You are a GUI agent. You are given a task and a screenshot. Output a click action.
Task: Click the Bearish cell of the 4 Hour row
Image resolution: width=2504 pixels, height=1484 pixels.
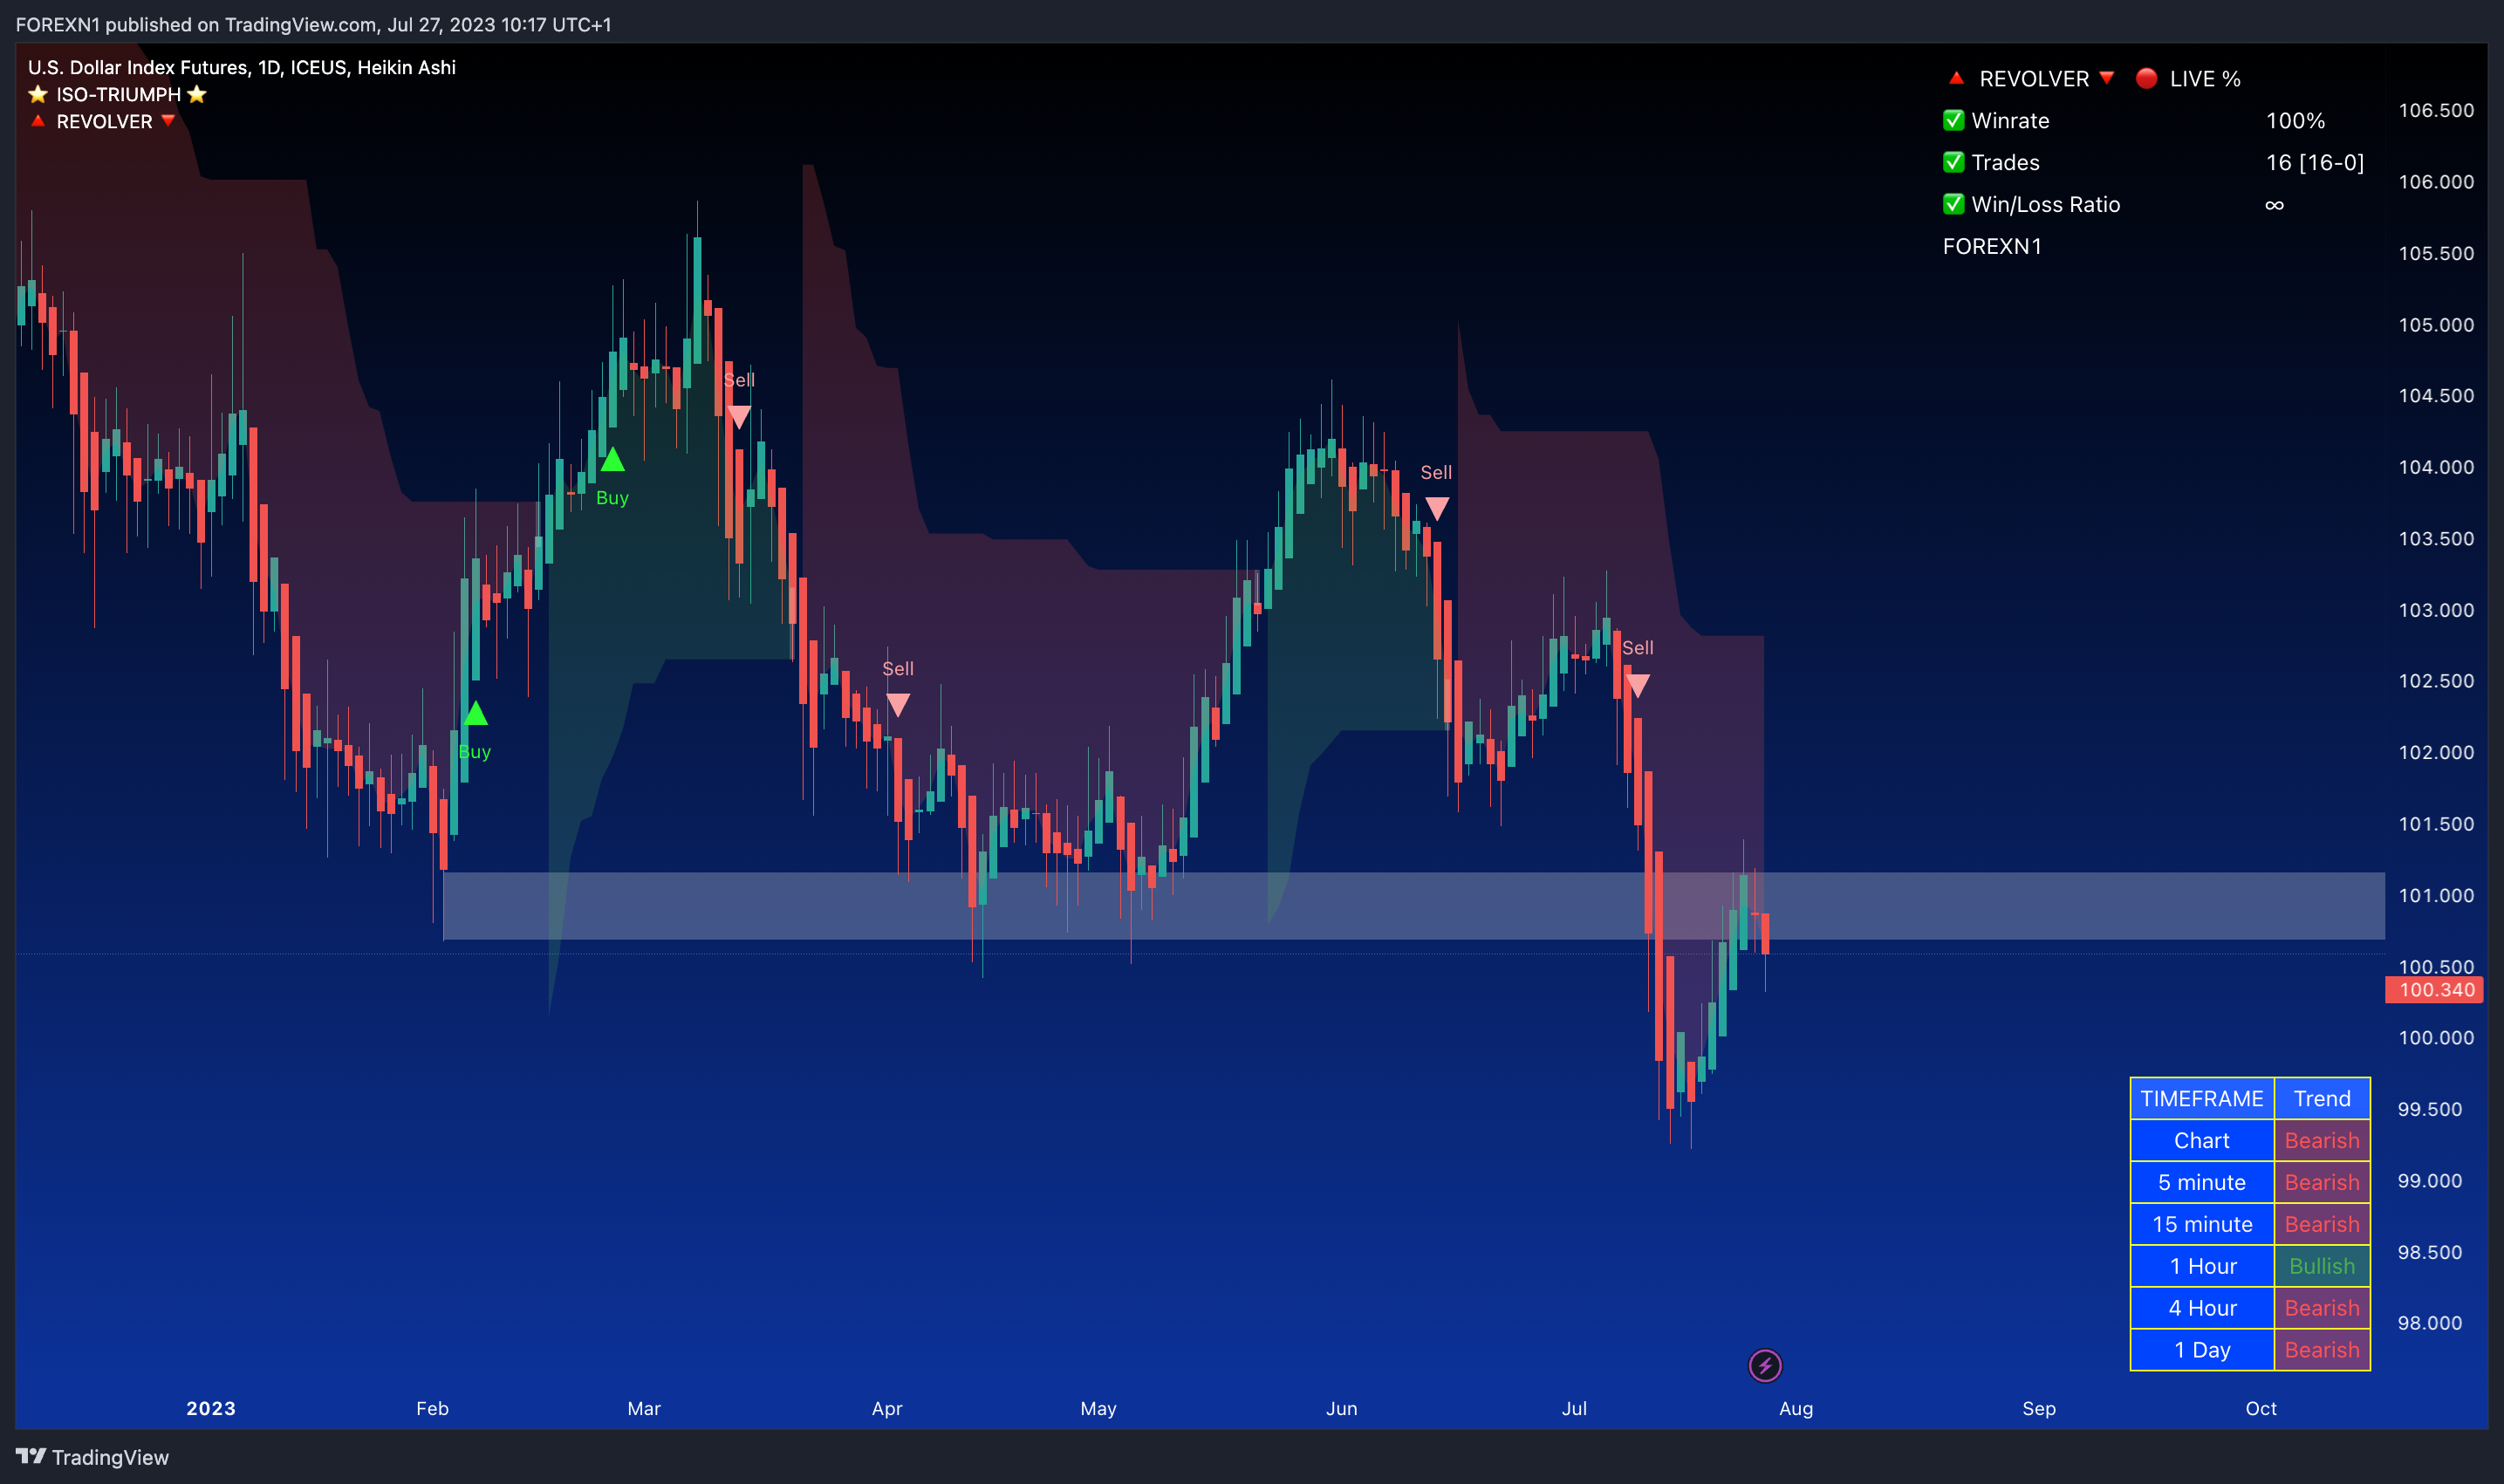coord(2322,1308)
